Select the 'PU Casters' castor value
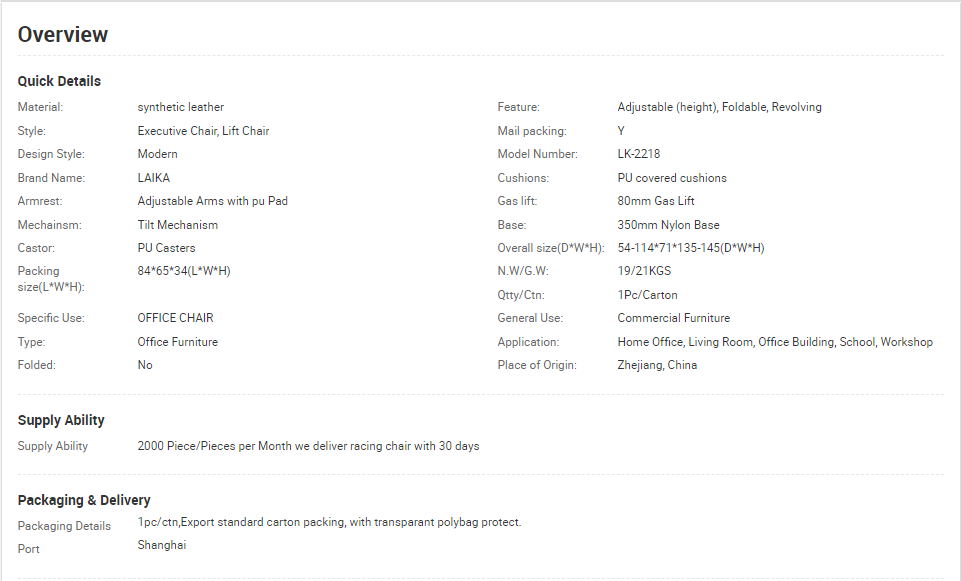 [x=166, y=248]
